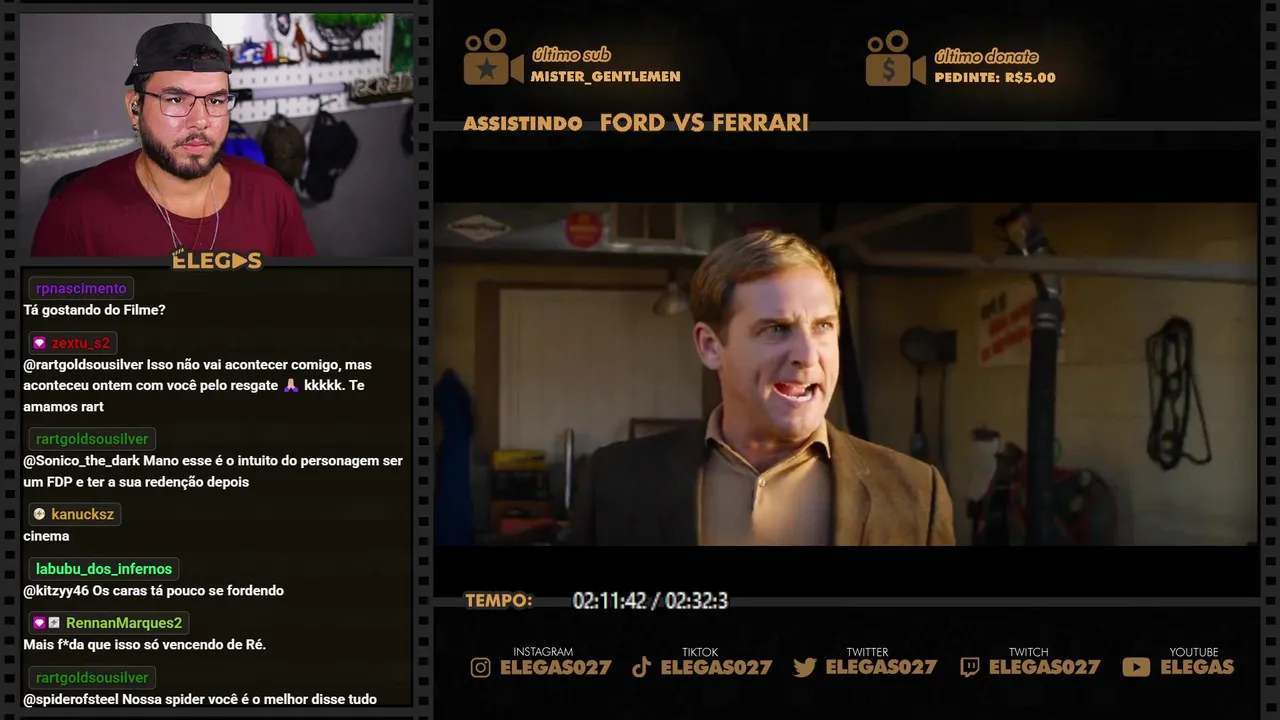Click TikTok handle ELEGAS027
Viewport: 1280px width, 720px height.
(x=717, y=668)
